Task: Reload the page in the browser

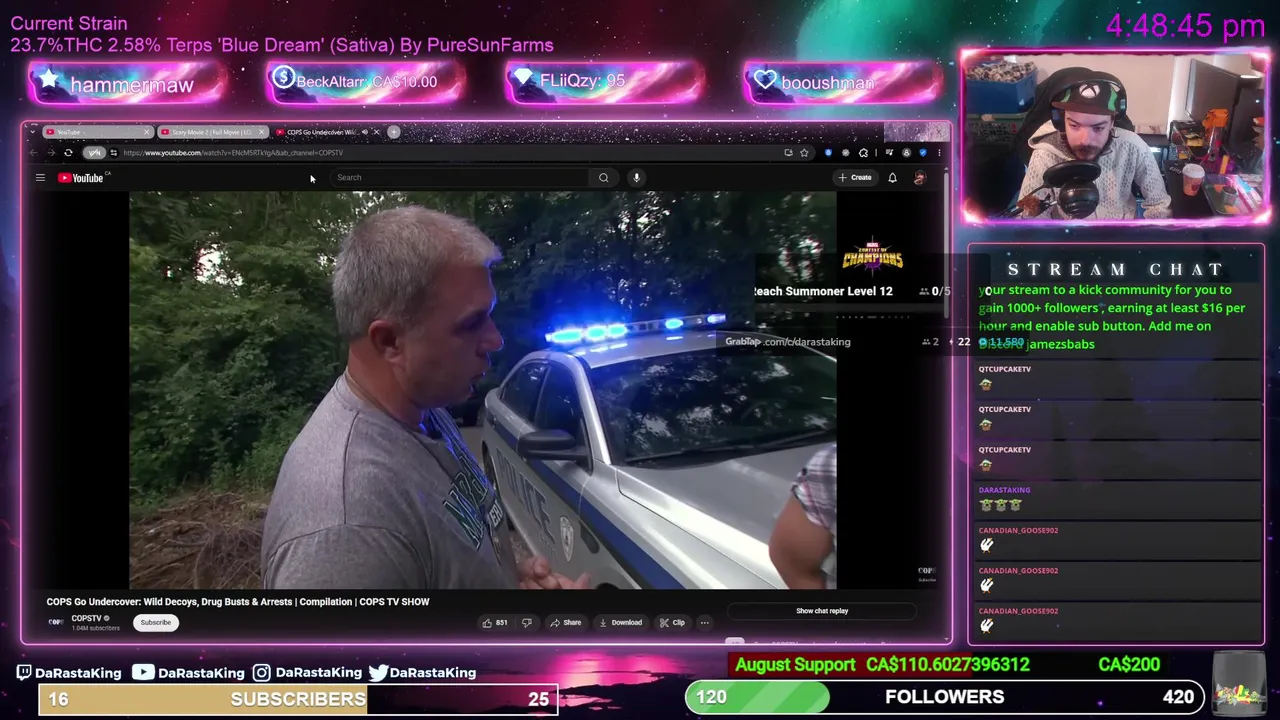Action: [x=68, y=153]
